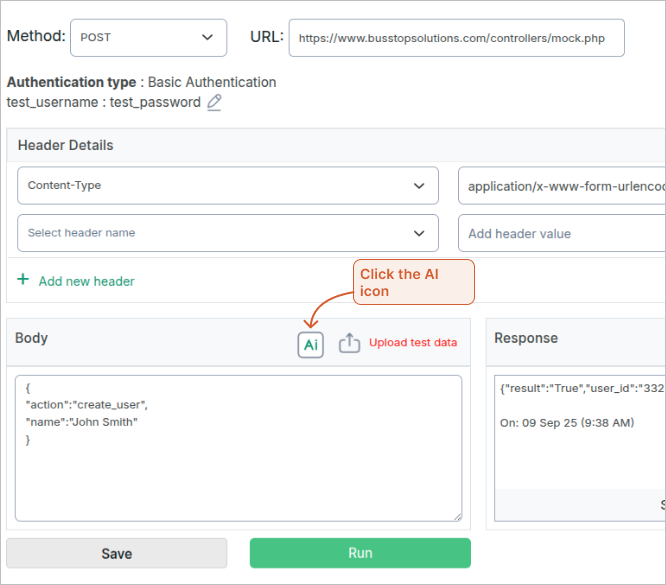Image resolution: width=666 pixels, height=585 pixels.
Task: Open the Method POST dropdown
Action: tap(148, 37)
